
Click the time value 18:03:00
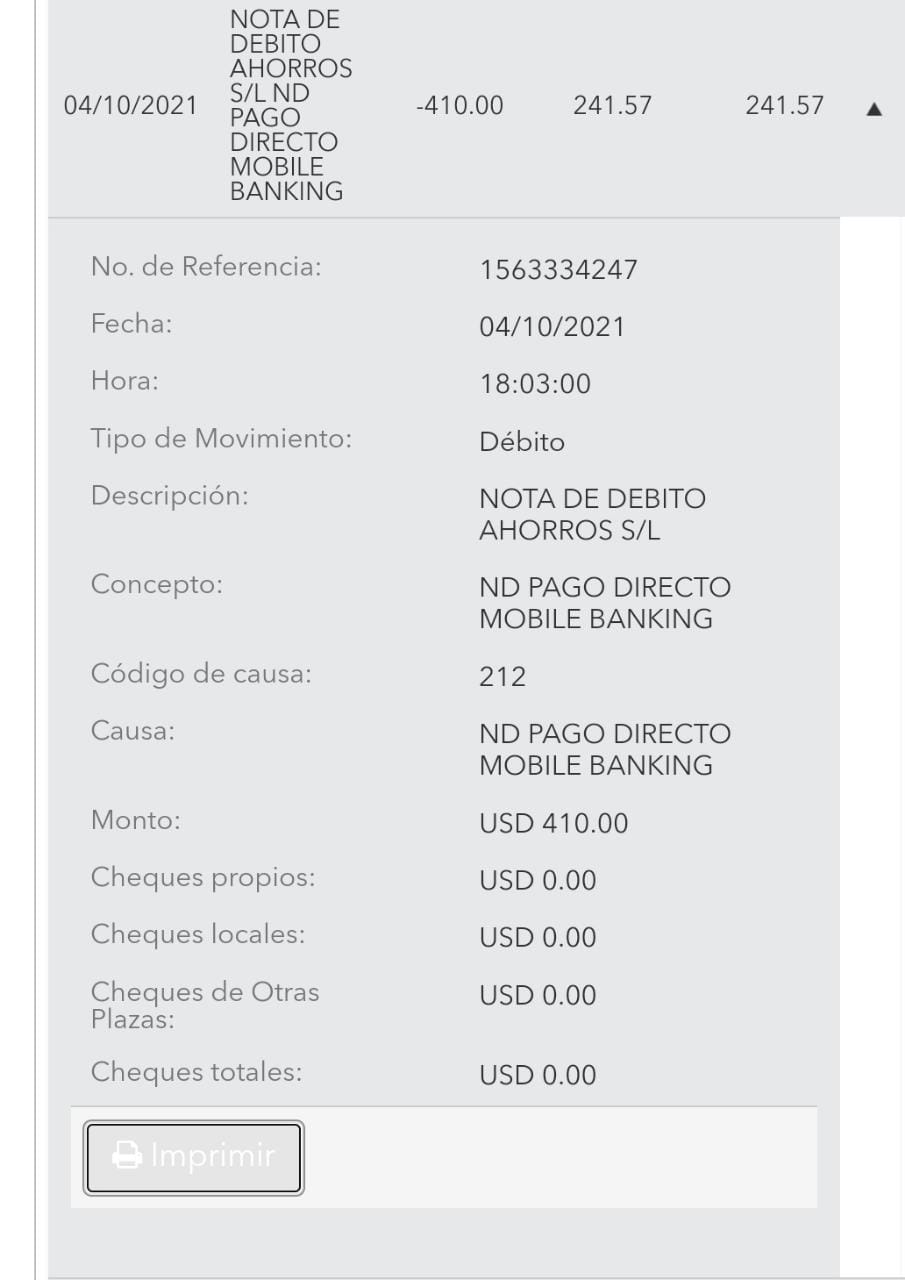point(535,384)
